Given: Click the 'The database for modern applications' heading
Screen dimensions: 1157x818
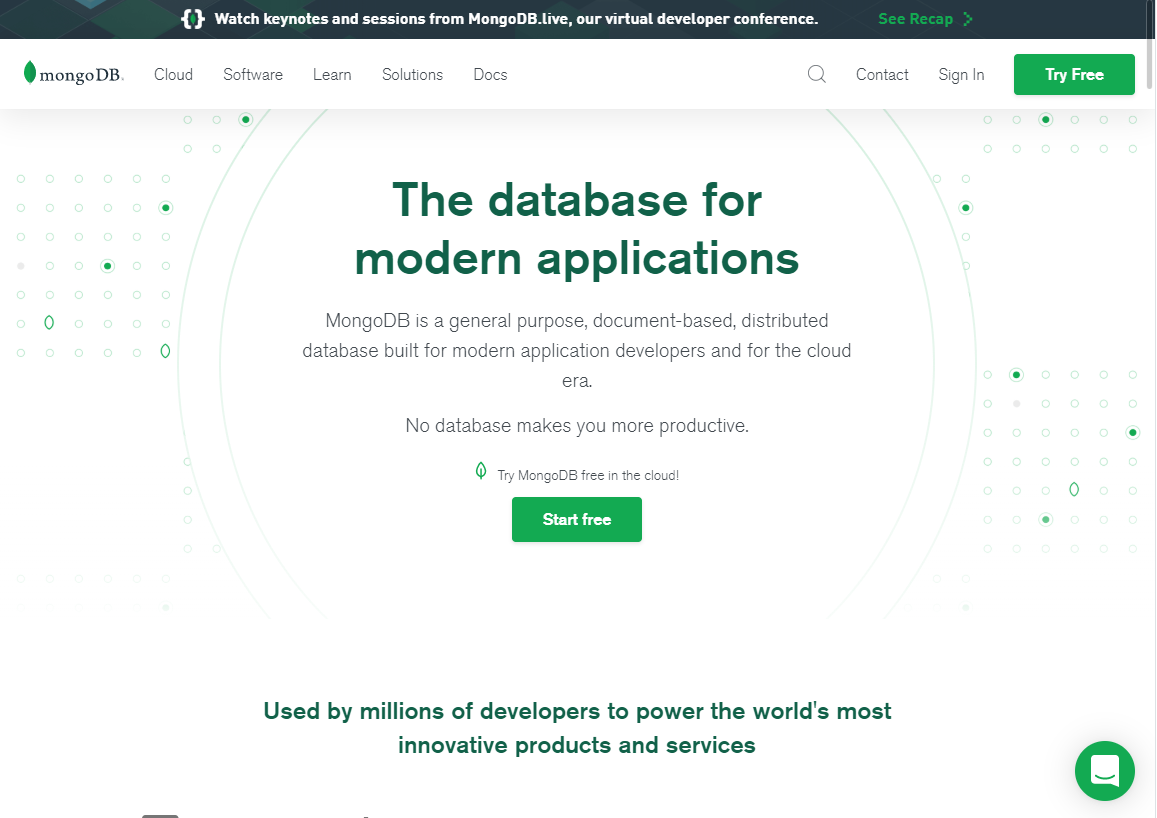Looking at the screenshot, I should 577,229.
